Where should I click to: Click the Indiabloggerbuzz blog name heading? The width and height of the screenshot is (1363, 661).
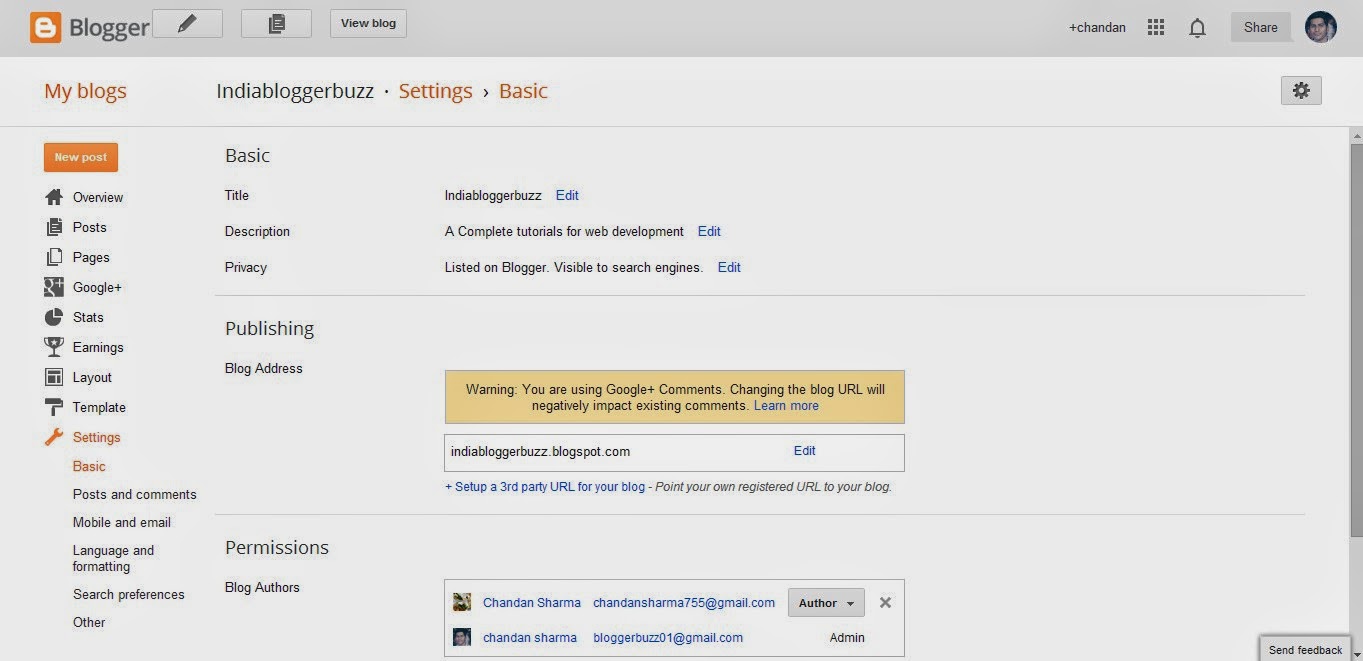coord(295,91)
